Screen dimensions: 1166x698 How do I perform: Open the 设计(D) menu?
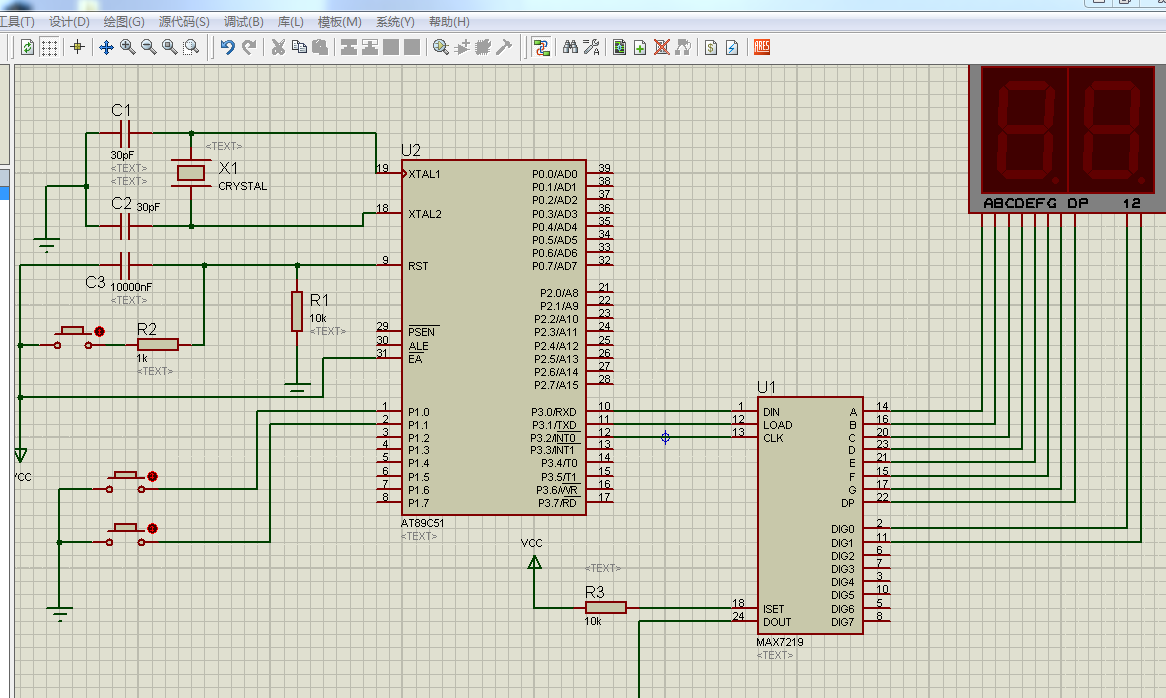pos(69,22)
